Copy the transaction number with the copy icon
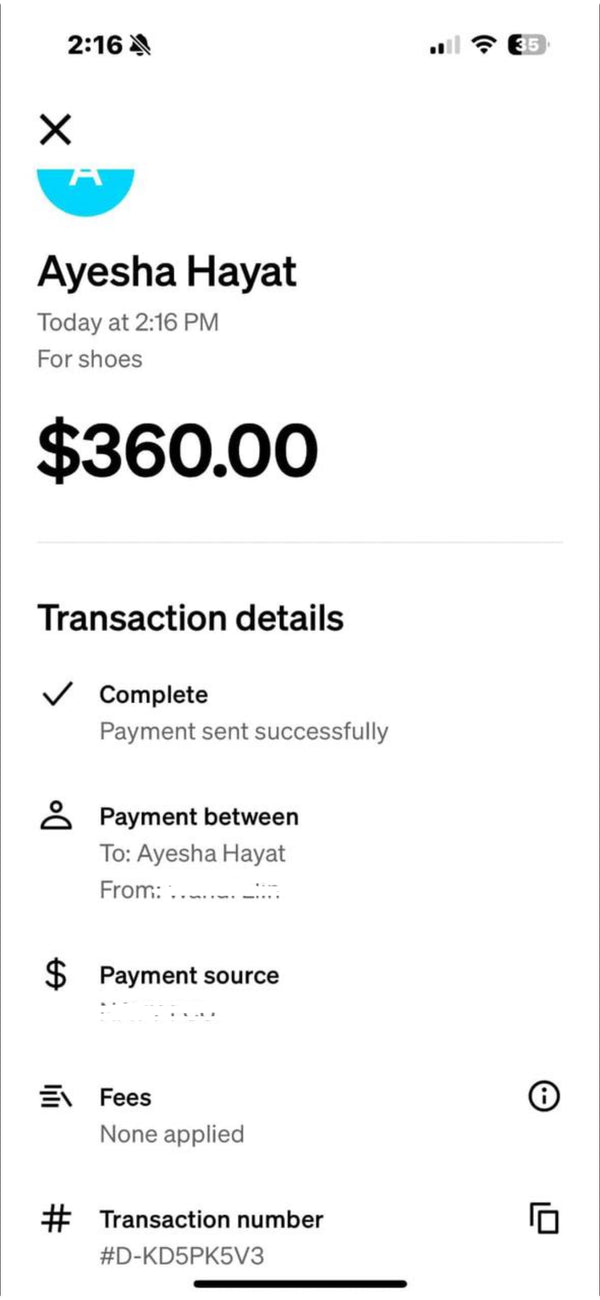The width and height of the screenshot is (600, 1300). (x=543, y=1218)
